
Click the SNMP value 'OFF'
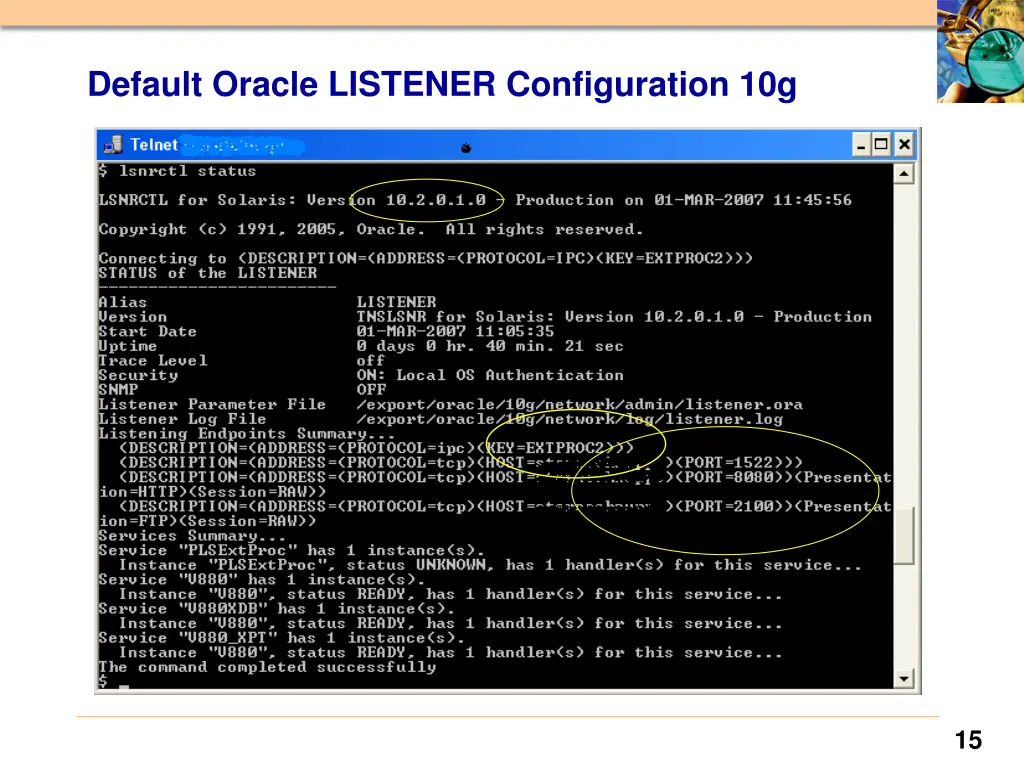point(371,390)
